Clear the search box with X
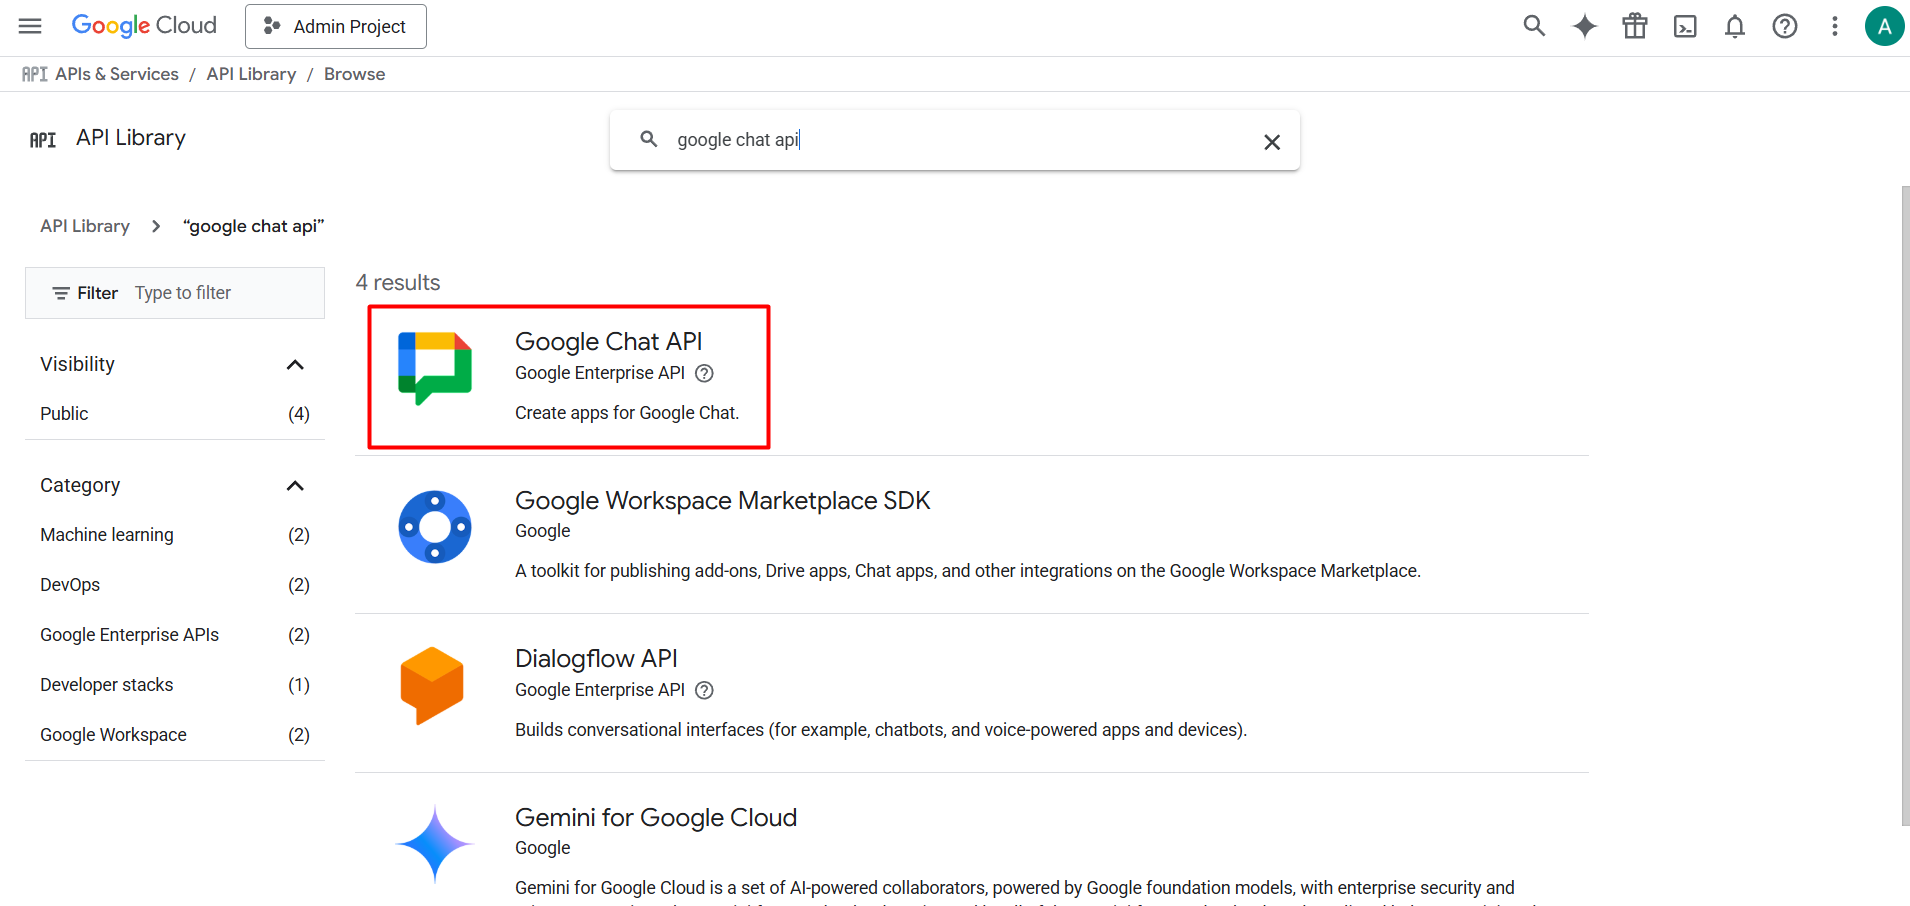 pyautogui.click(x=1272, y=142)
